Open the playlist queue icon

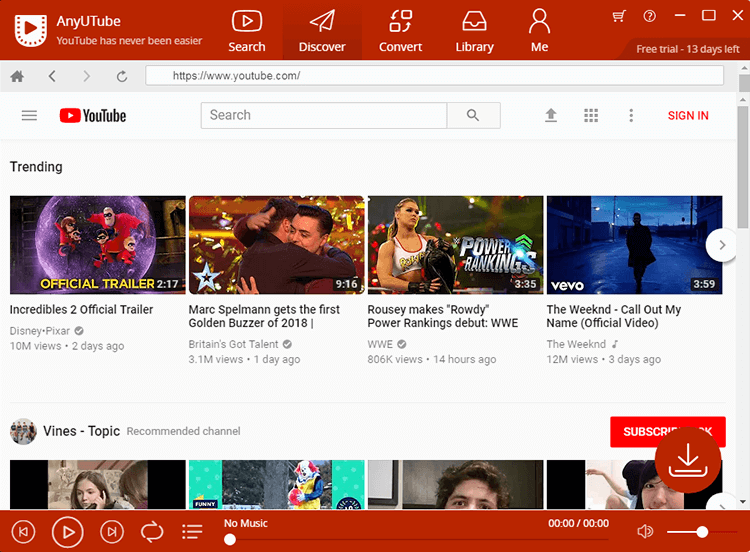pos(192,531)
